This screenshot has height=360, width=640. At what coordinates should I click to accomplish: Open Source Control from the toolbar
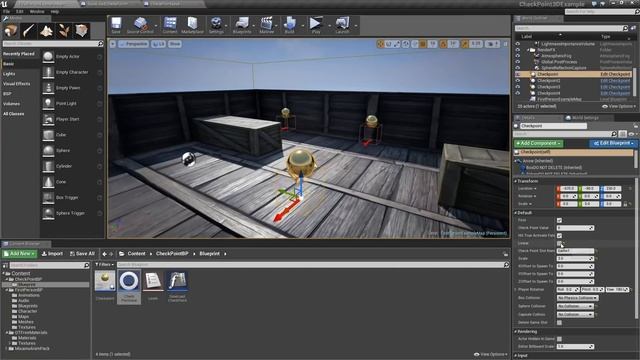tap(140, 24)
